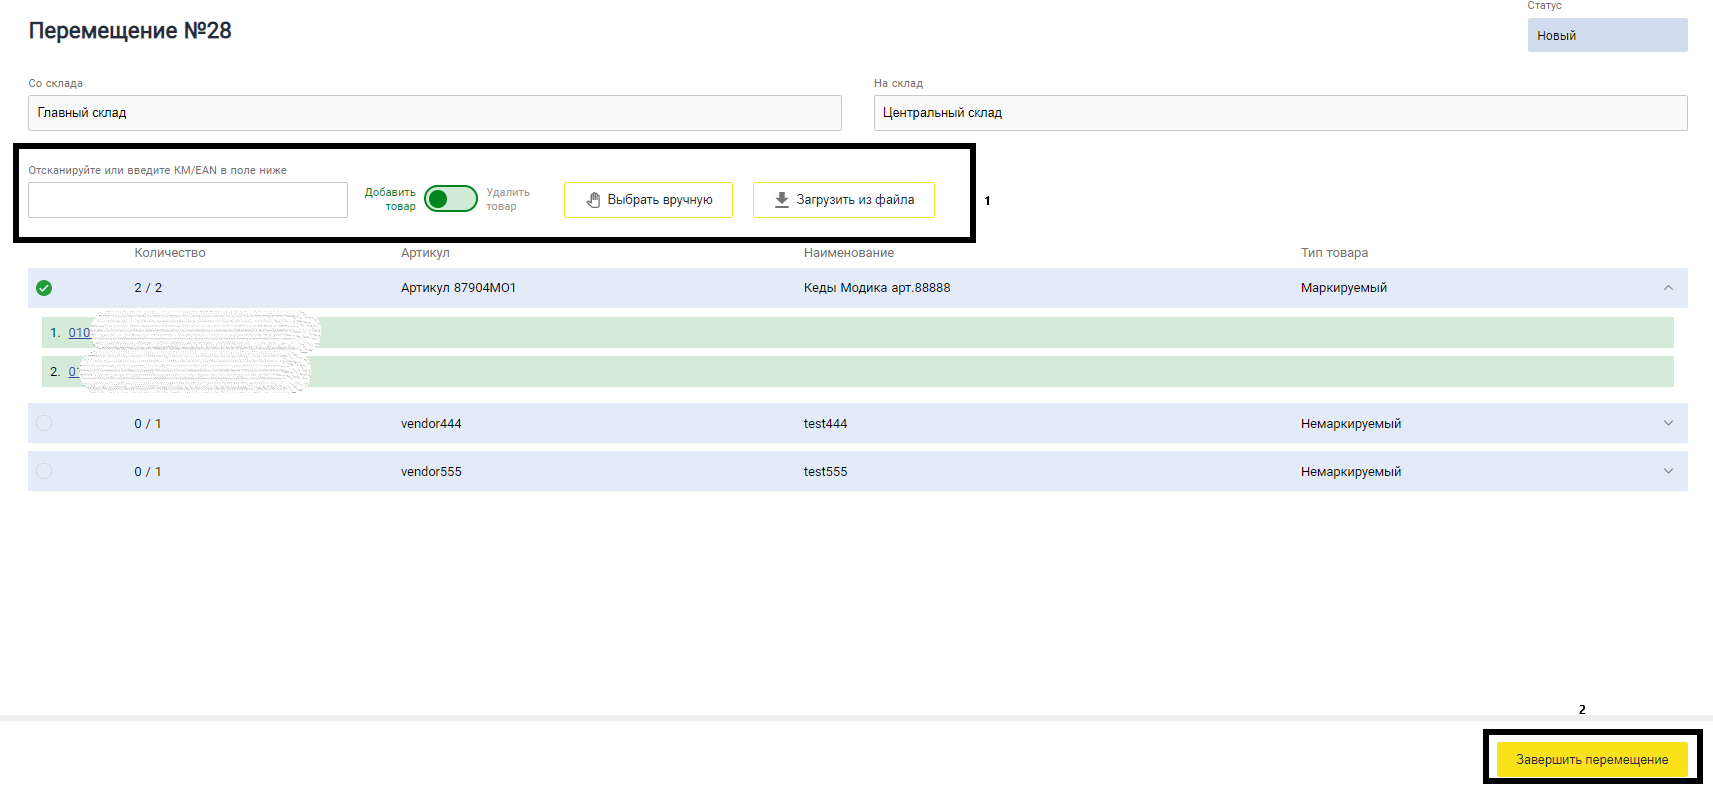Select empty status circle for vendor444 row
This screenshot has height=788, width=1713.
click(44, 423)
